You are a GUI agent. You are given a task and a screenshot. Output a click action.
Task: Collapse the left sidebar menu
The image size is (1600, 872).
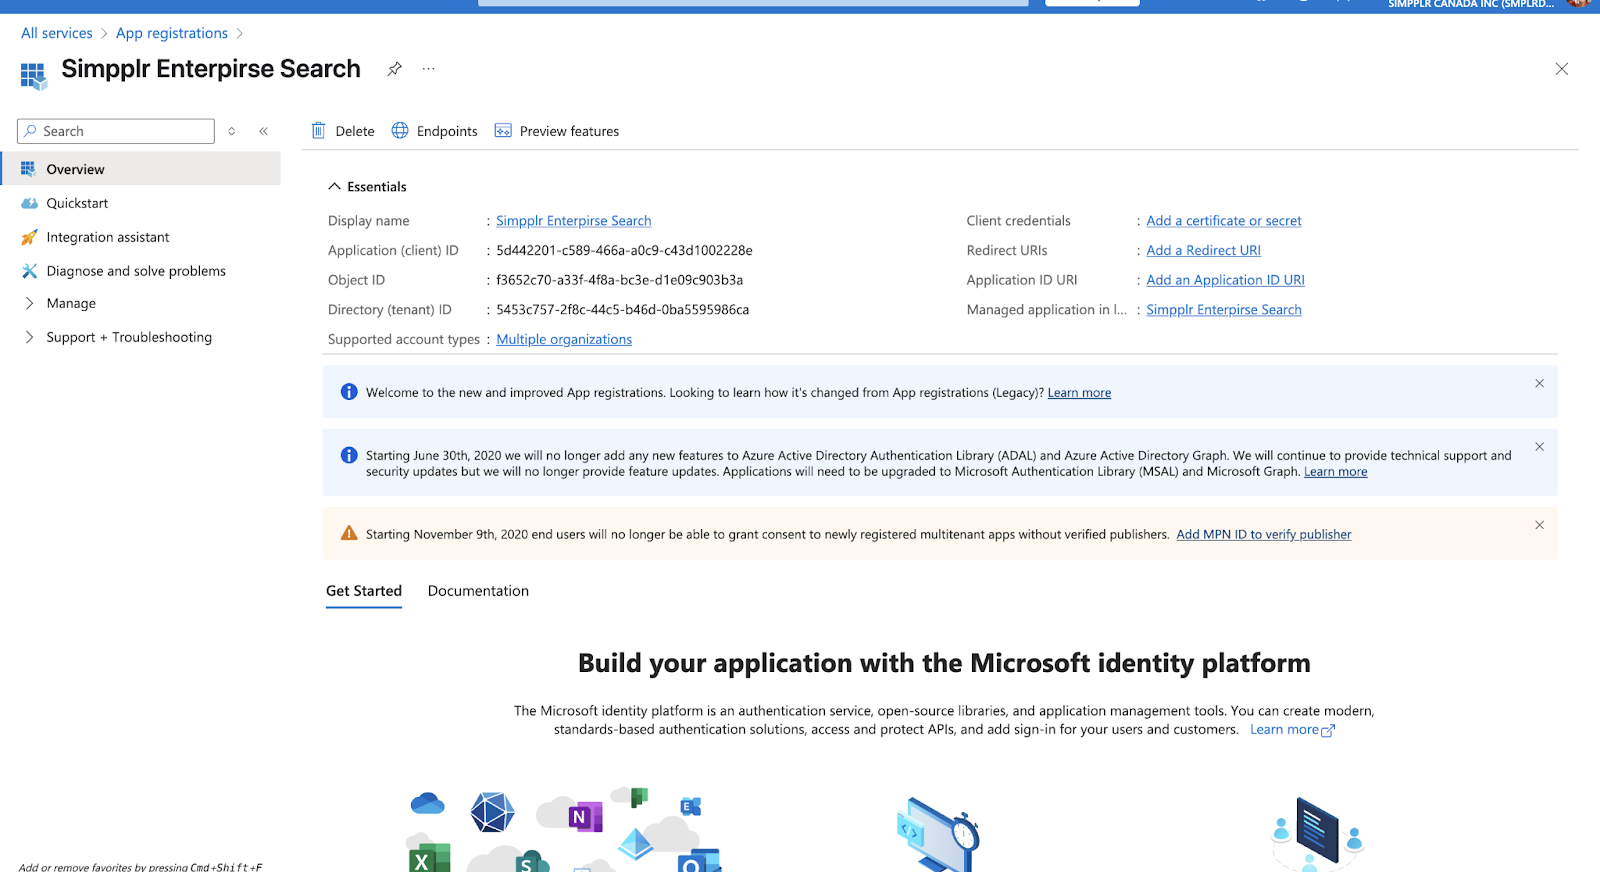coord(264,131)
